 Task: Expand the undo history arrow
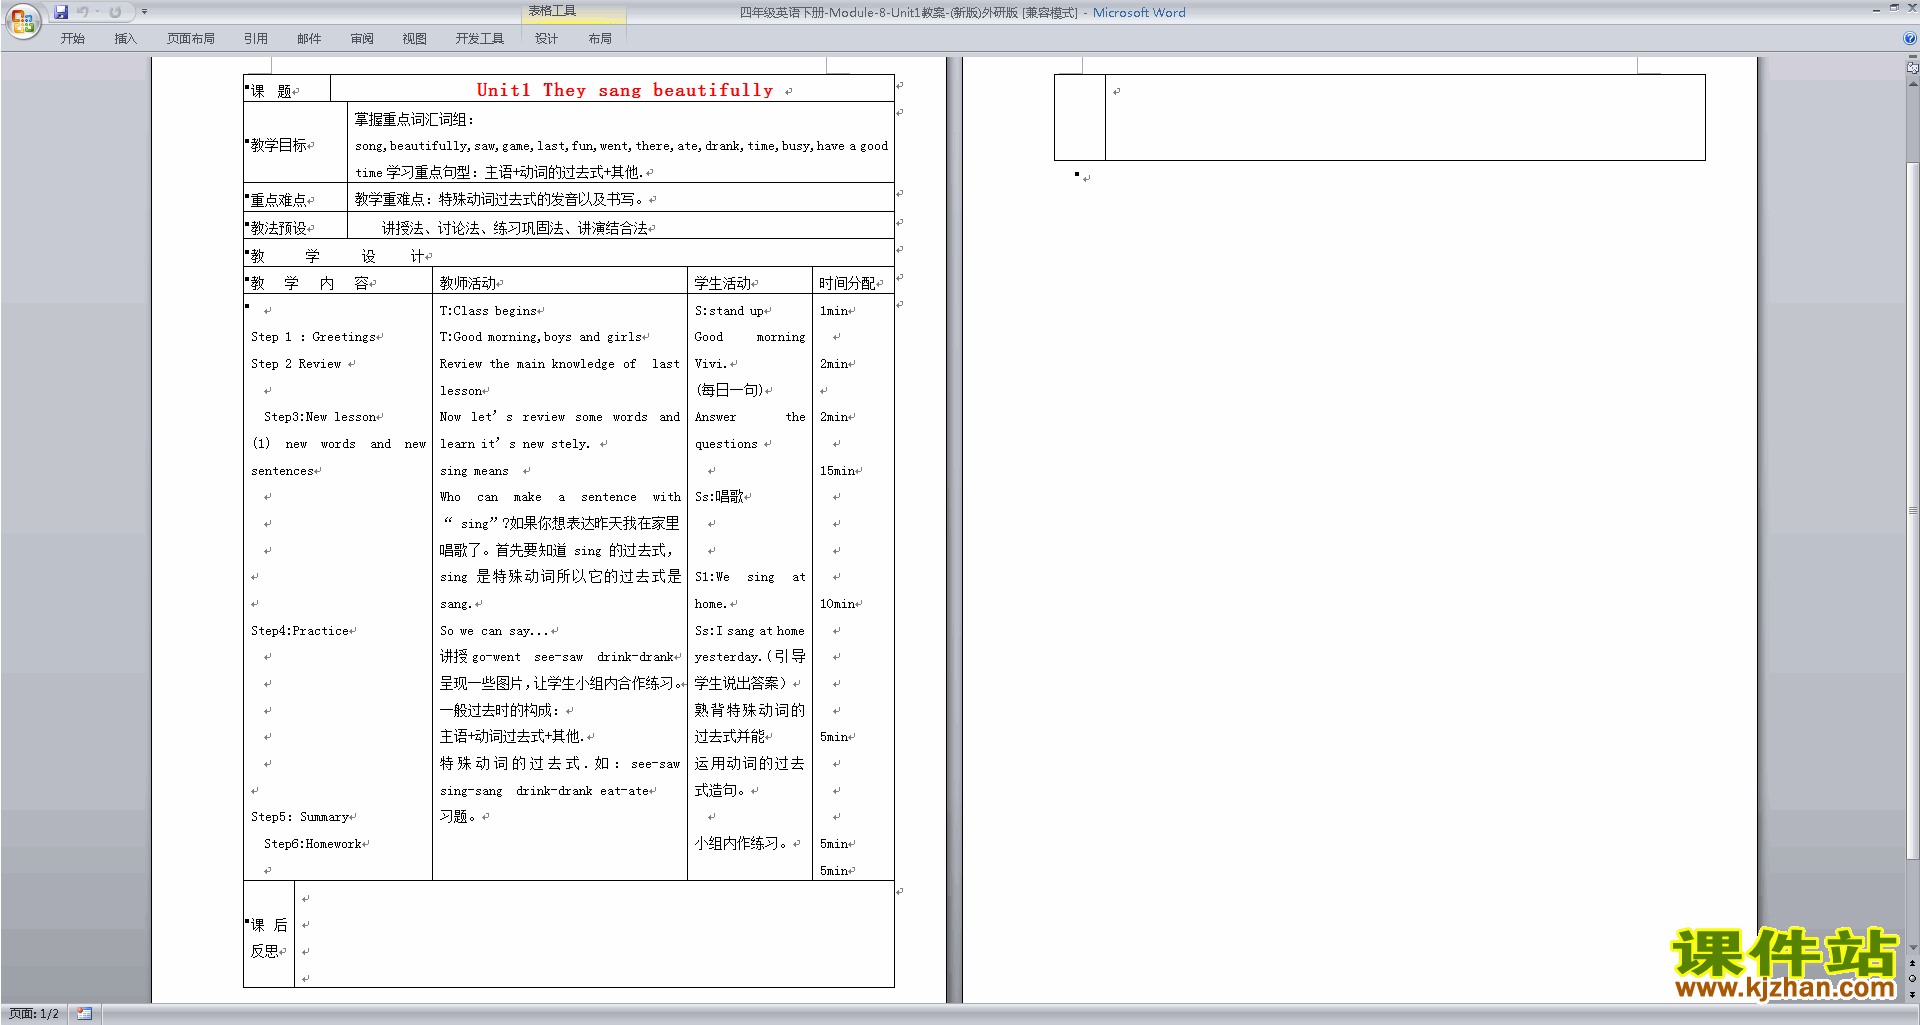click(x=97, y=12)
